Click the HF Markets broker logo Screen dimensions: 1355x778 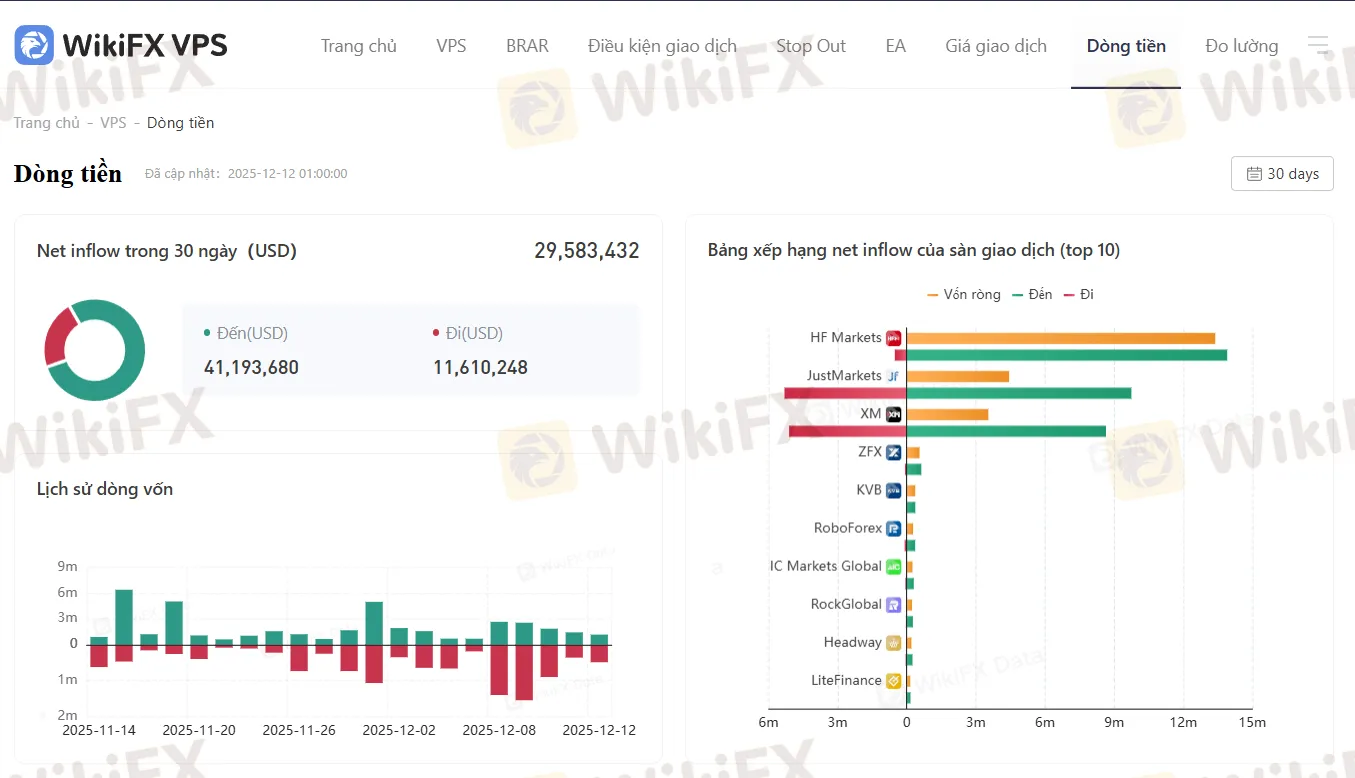coord(894,338)
